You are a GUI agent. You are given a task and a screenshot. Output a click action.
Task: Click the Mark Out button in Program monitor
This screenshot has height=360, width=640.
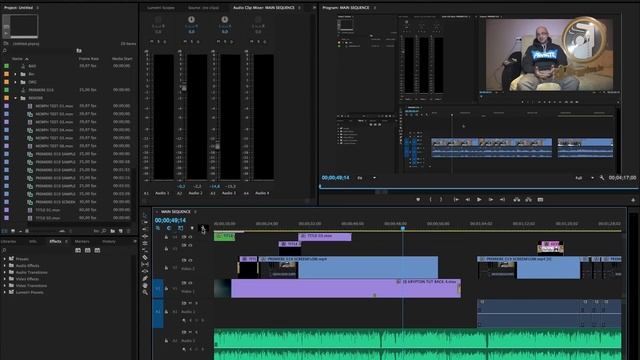coord(441,200)
